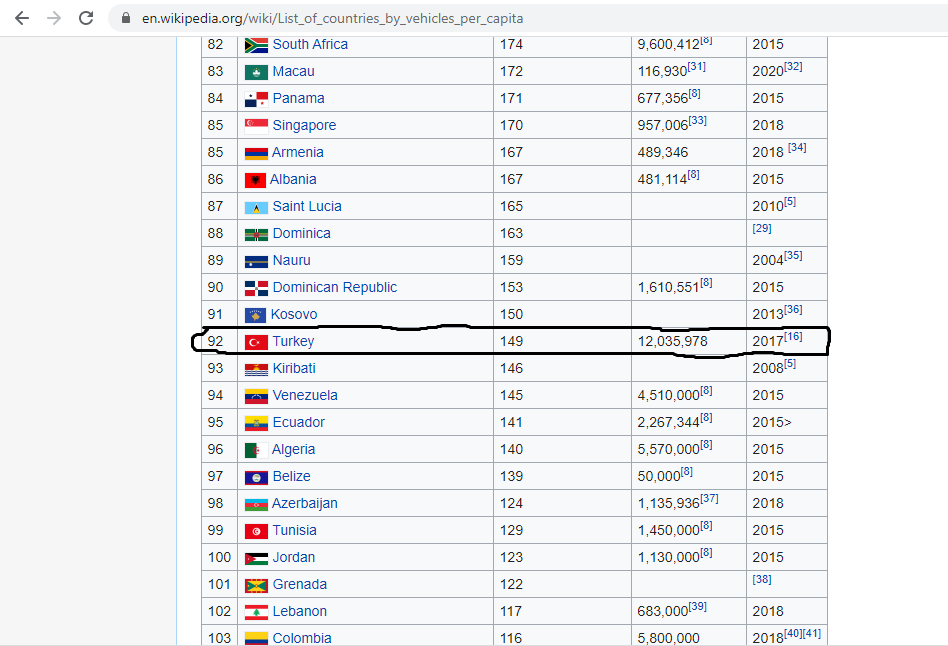Click the Dominica flag icon
Viewport: 948px width, 646px height.
tap(256, 235)
